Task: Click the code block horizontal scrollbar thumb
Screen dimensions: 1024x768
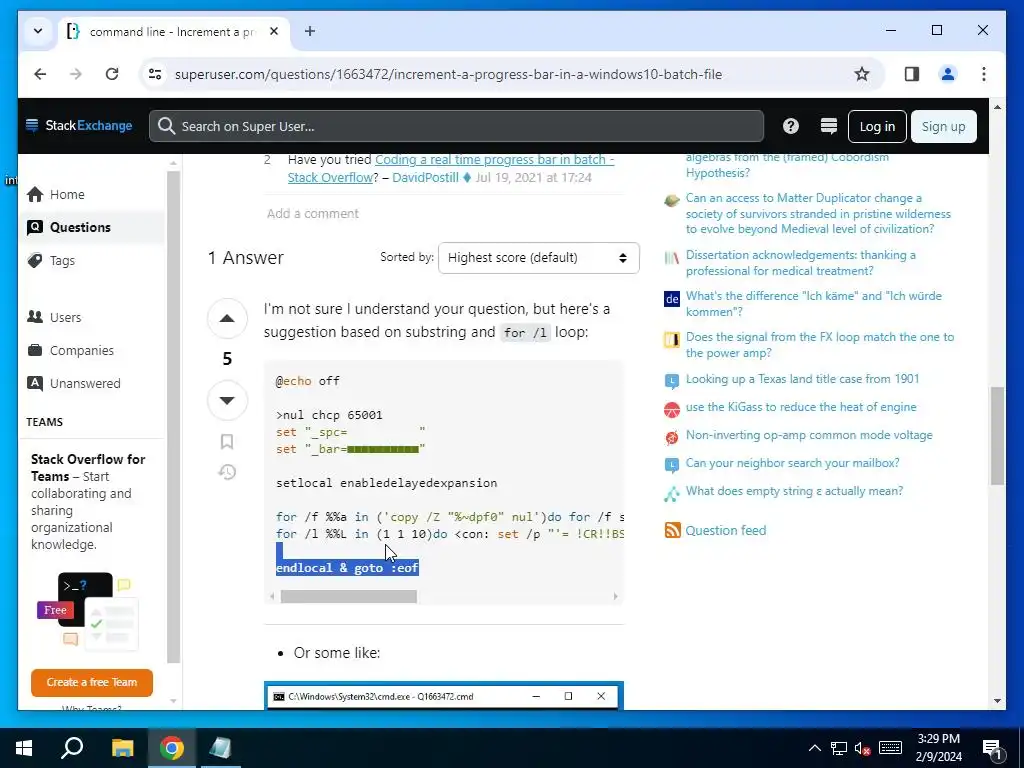Action: (349, 596)
